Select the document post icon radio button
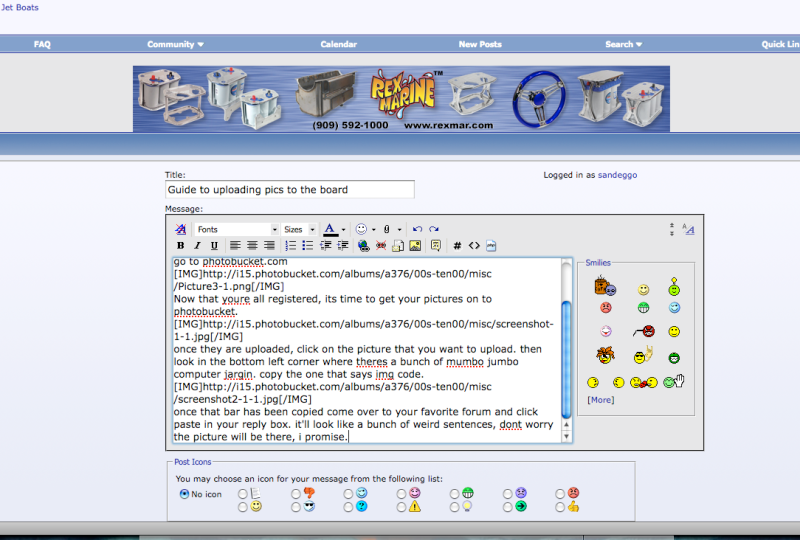 (242, 494)
